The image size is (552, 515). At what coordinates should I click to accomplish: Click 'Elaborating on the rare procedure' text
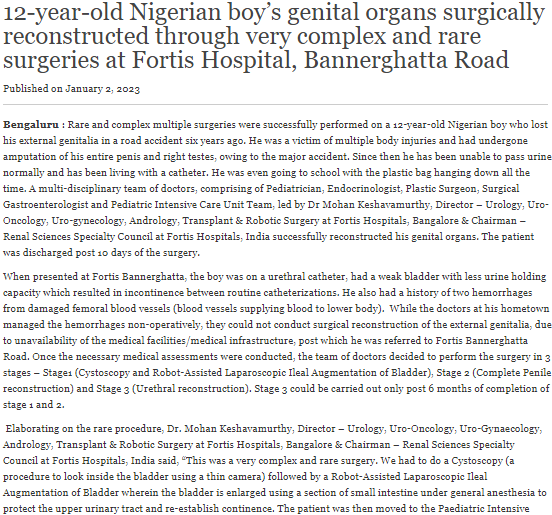coord(83,428)
